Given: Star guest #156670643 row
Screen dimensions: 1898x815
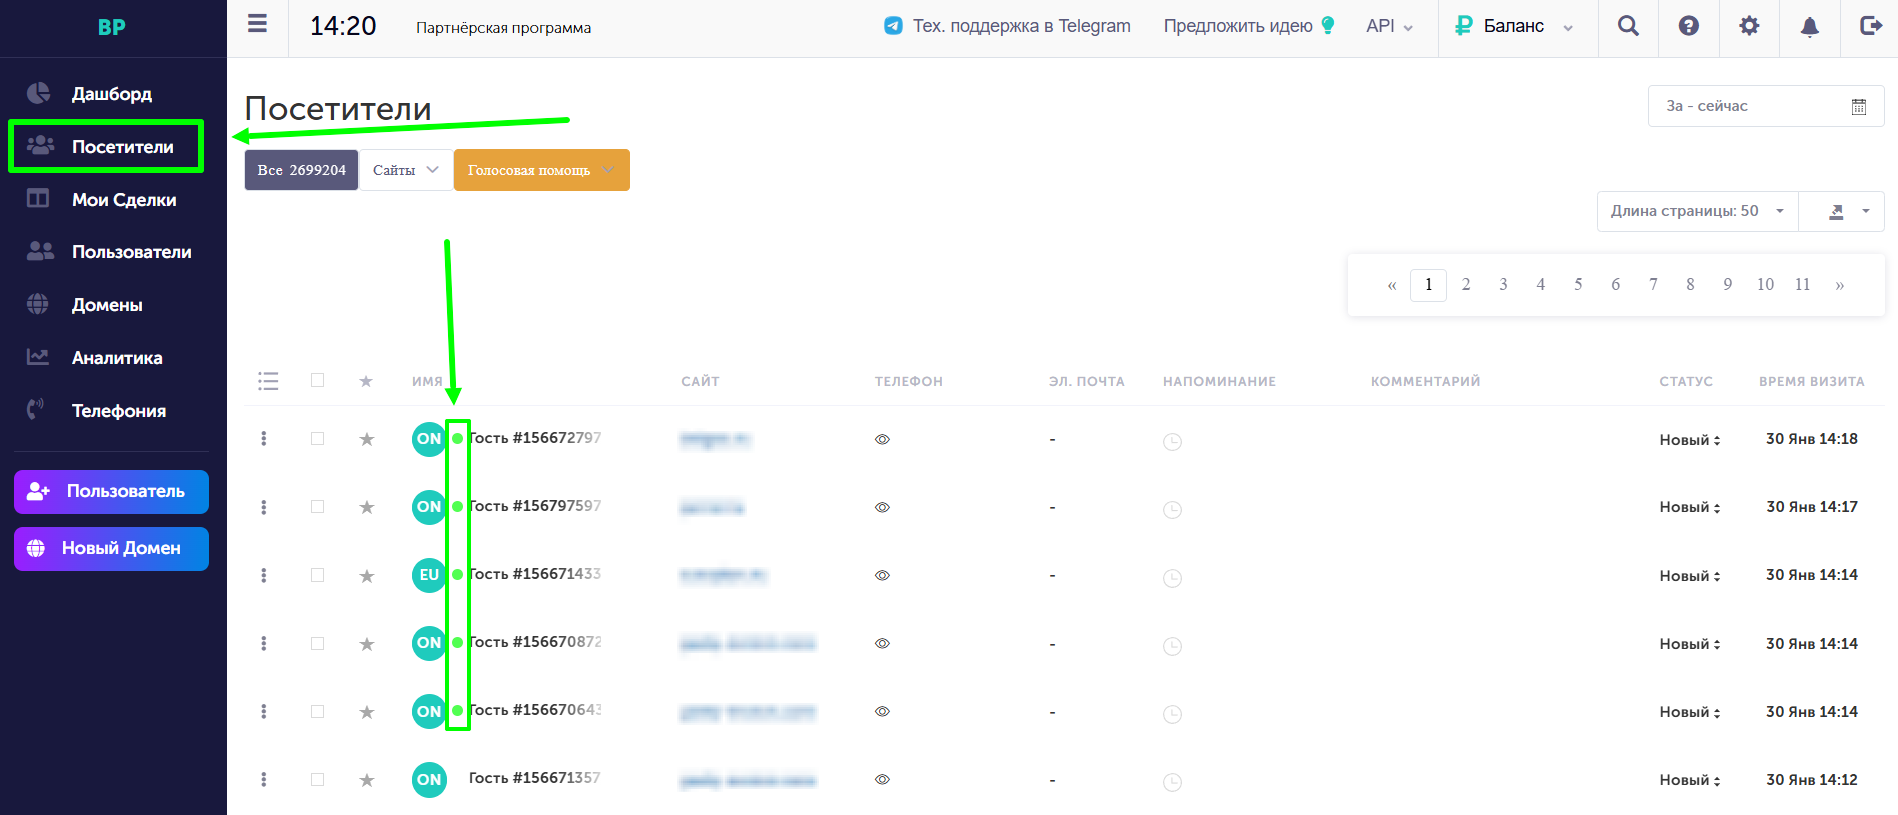Looking at the screenshot, I should pos(367,712).
